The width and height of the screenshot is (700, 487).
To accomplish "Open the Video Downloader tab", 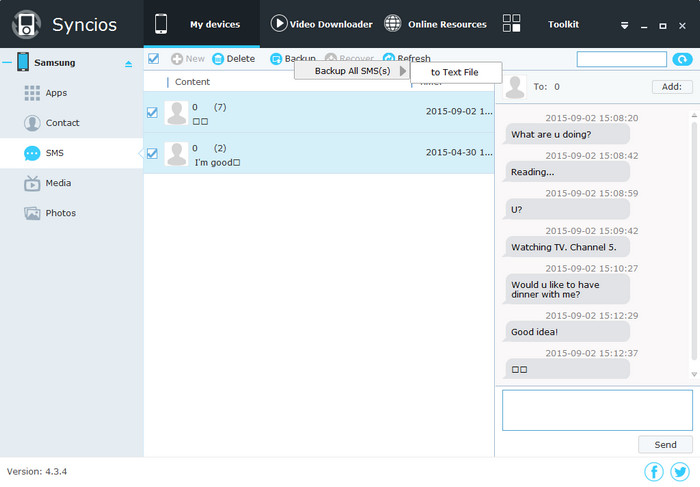I will click(x=321, y=24).
